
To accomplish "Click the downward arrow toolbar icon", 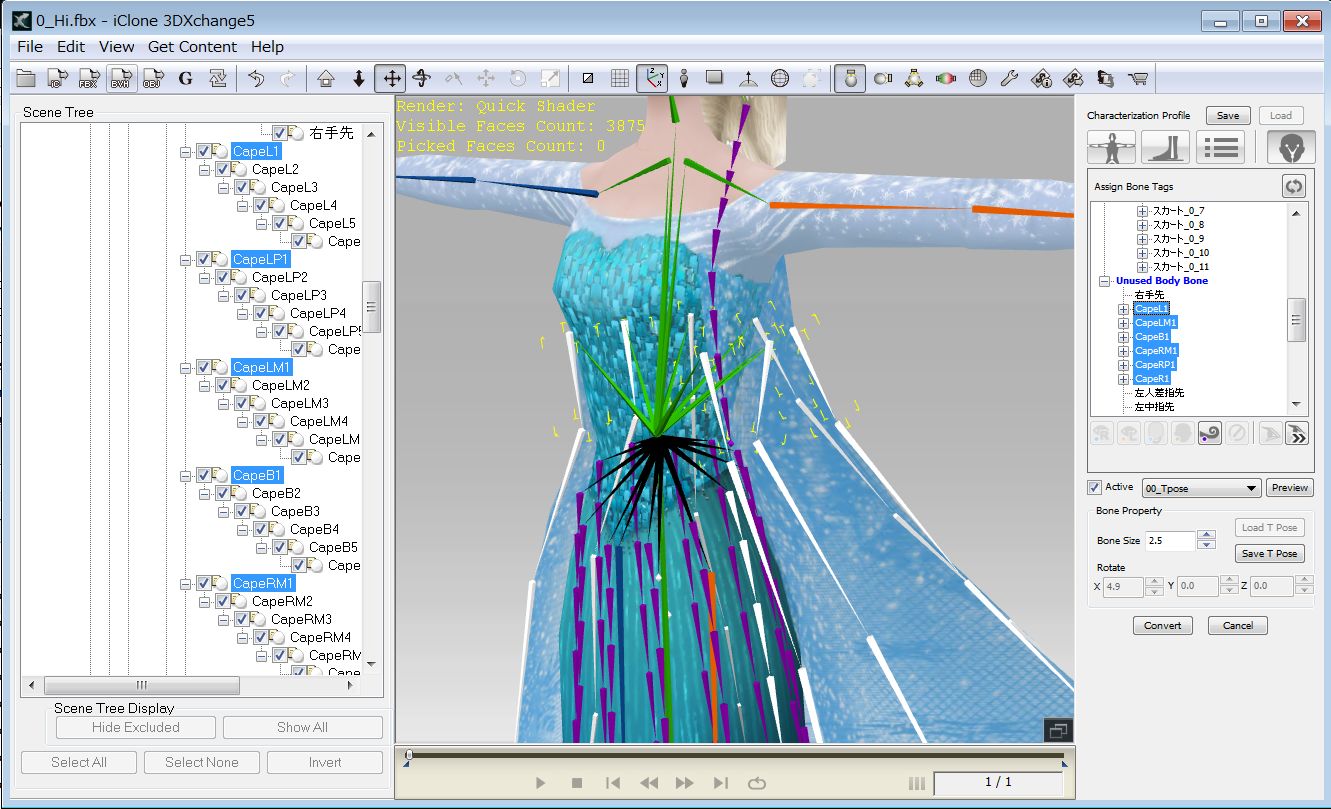I will pyautogui.click(x=358, y=78).
